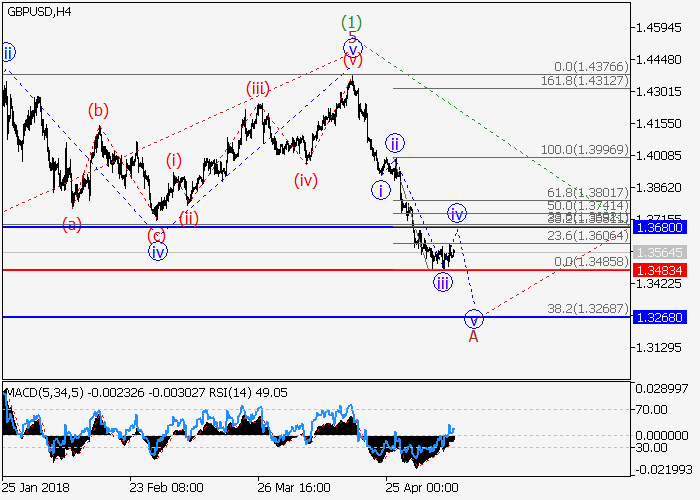Click the red (c) wave label
The width and height of the screenshot is (700, 500).
click(x=156, y=236)
